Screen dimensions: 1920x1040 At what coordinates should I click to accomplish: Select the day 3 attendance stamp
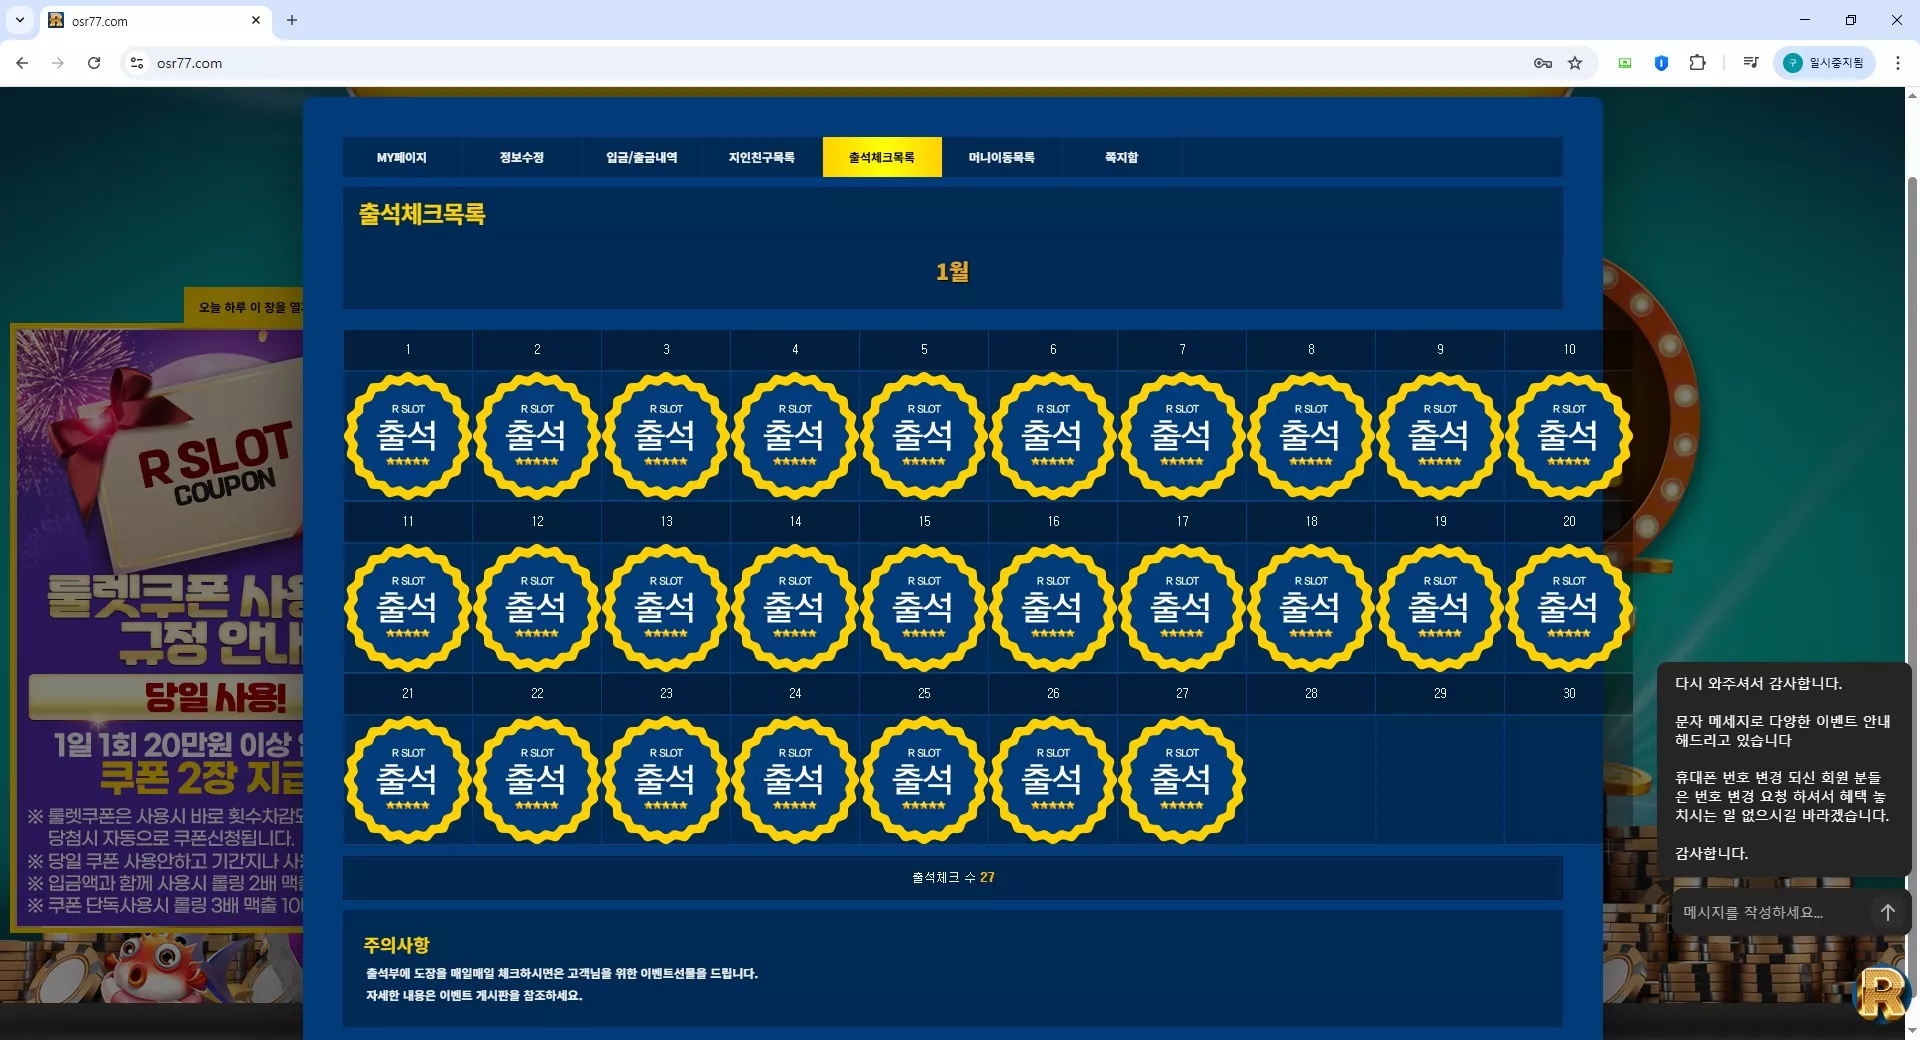click(666, 436)
